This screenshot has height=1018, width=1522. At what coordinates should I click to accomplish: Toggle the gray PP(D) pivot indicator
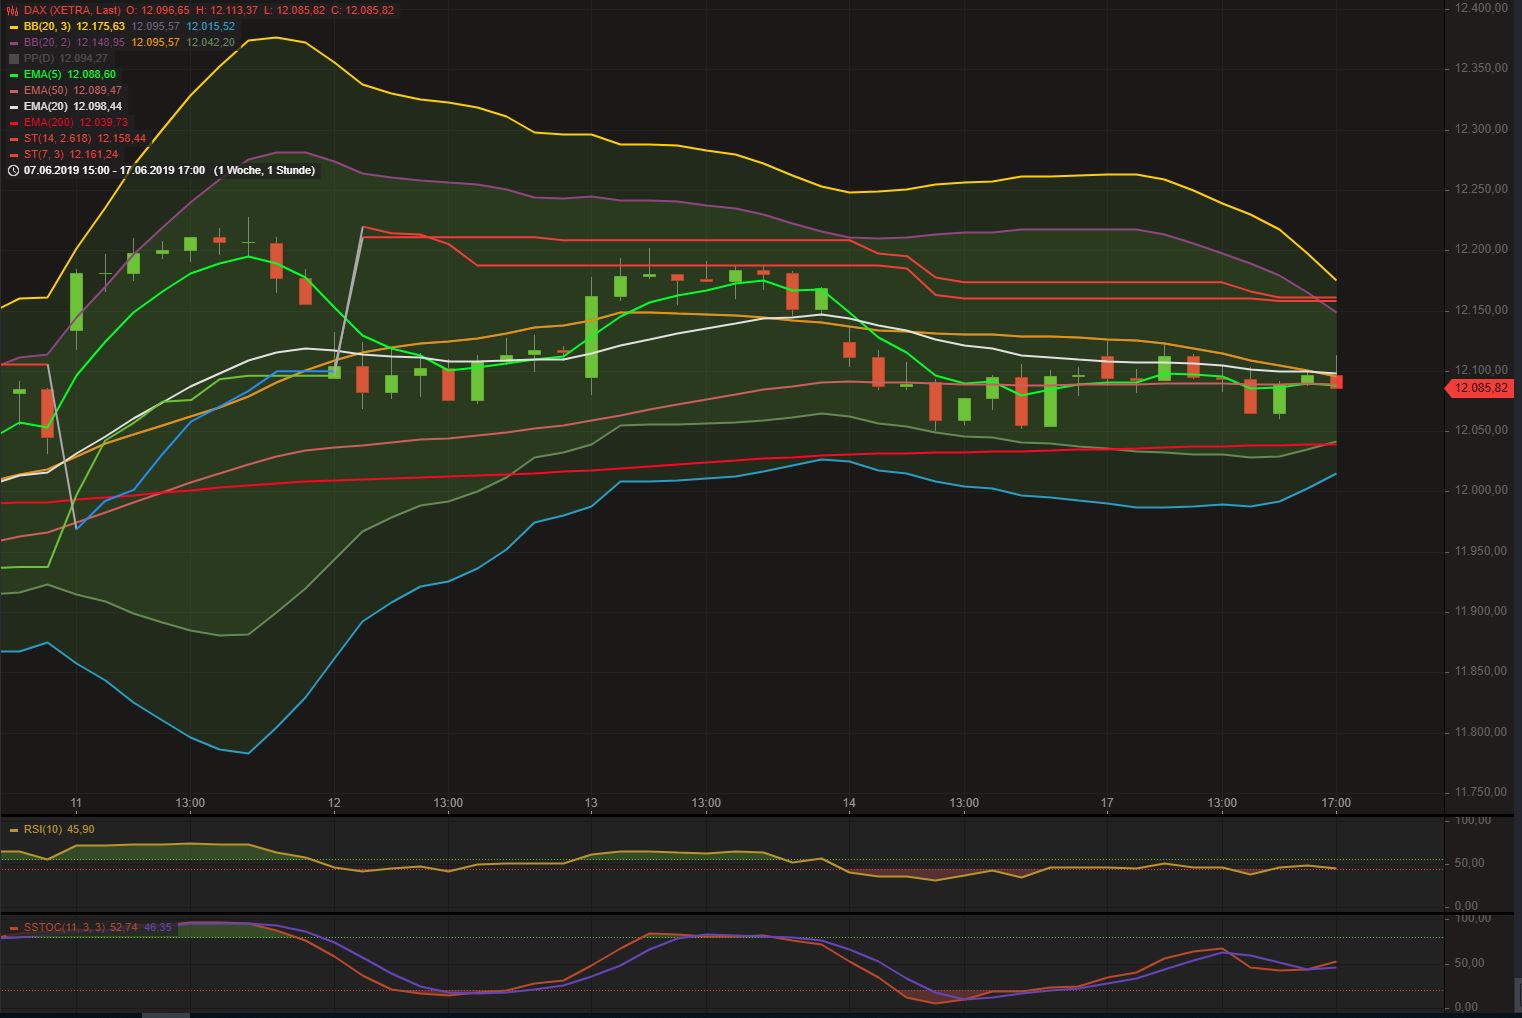click(12, 58)
